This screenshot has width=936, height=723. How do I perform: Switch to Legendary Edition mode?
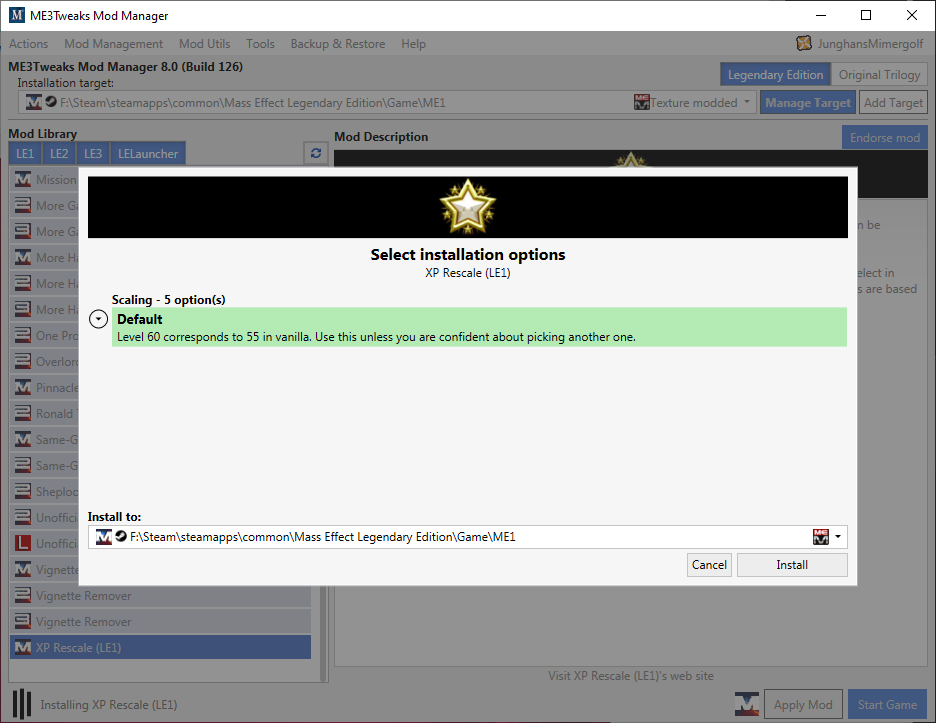pyautogui.click(x=775, y=75)
